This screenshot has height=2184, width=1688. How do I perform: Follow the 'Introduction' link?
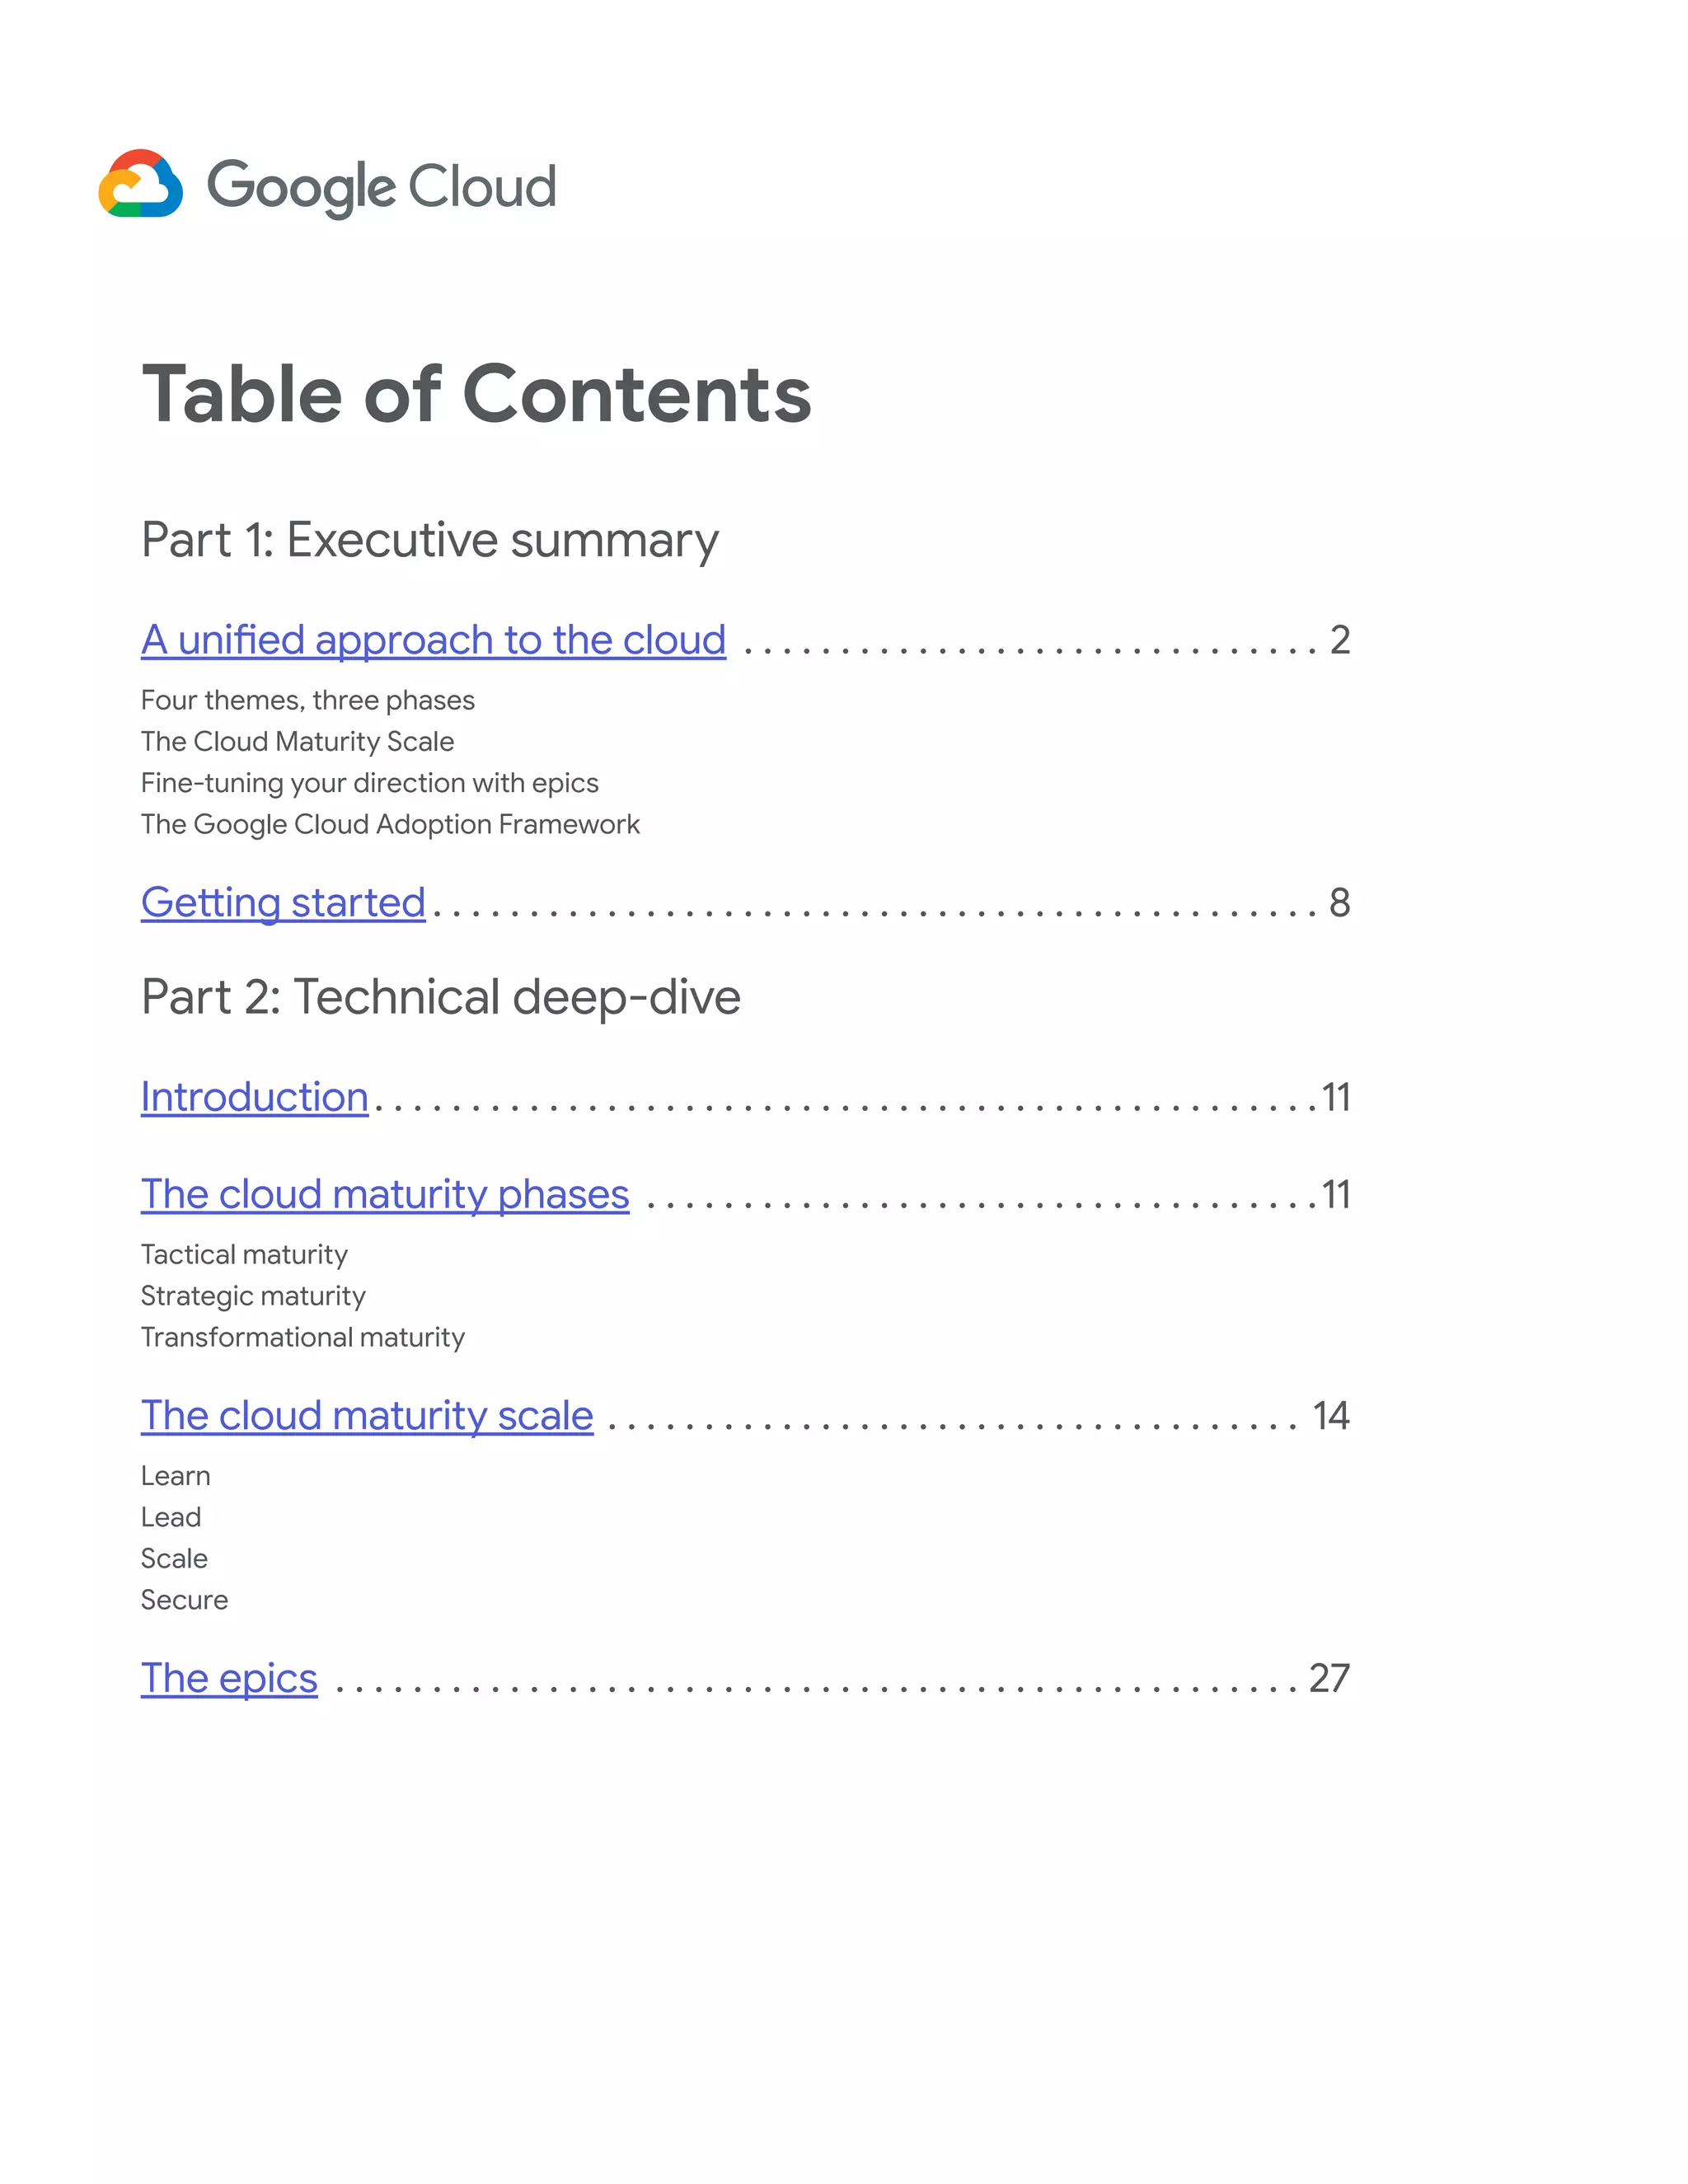click(254, 1097)
